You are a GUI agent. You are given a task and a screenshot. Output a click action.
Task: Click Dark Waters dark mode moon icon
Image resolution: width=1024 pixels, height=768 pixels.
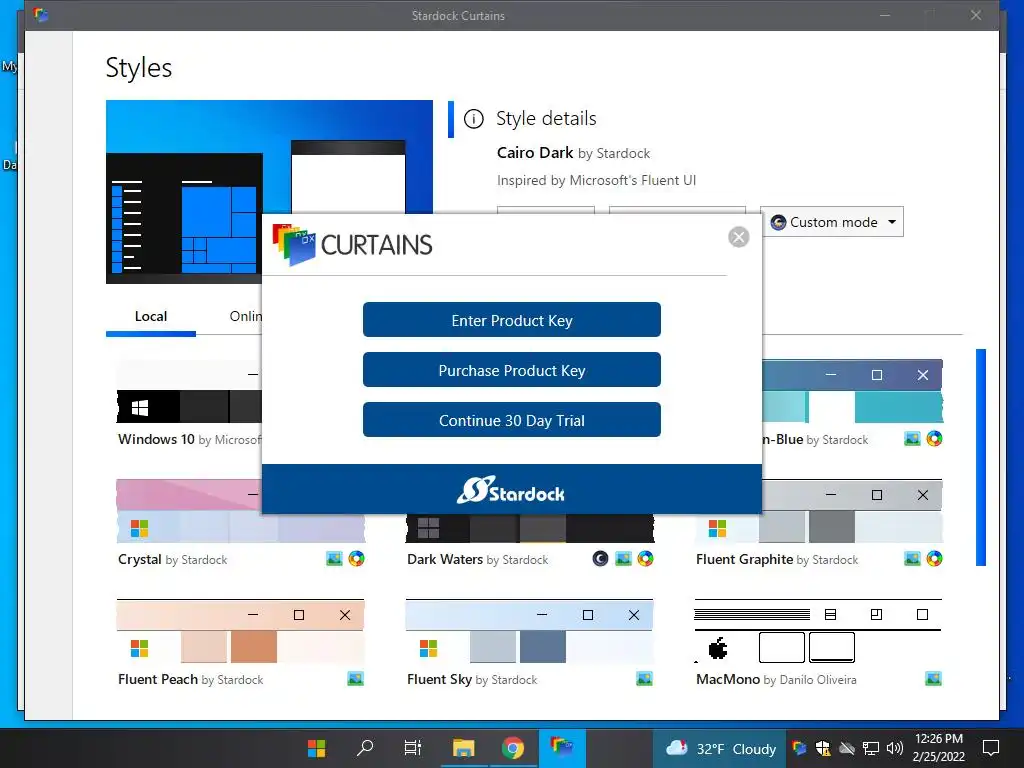(x=600, y=559)
